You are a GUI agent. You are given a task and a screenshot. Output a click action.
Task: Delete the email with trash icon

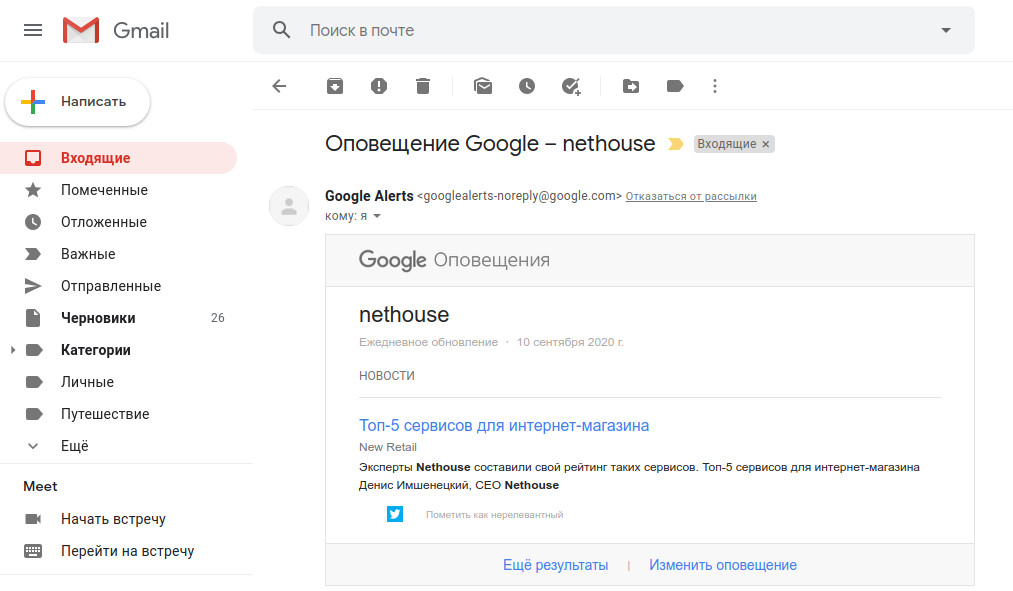423,86
